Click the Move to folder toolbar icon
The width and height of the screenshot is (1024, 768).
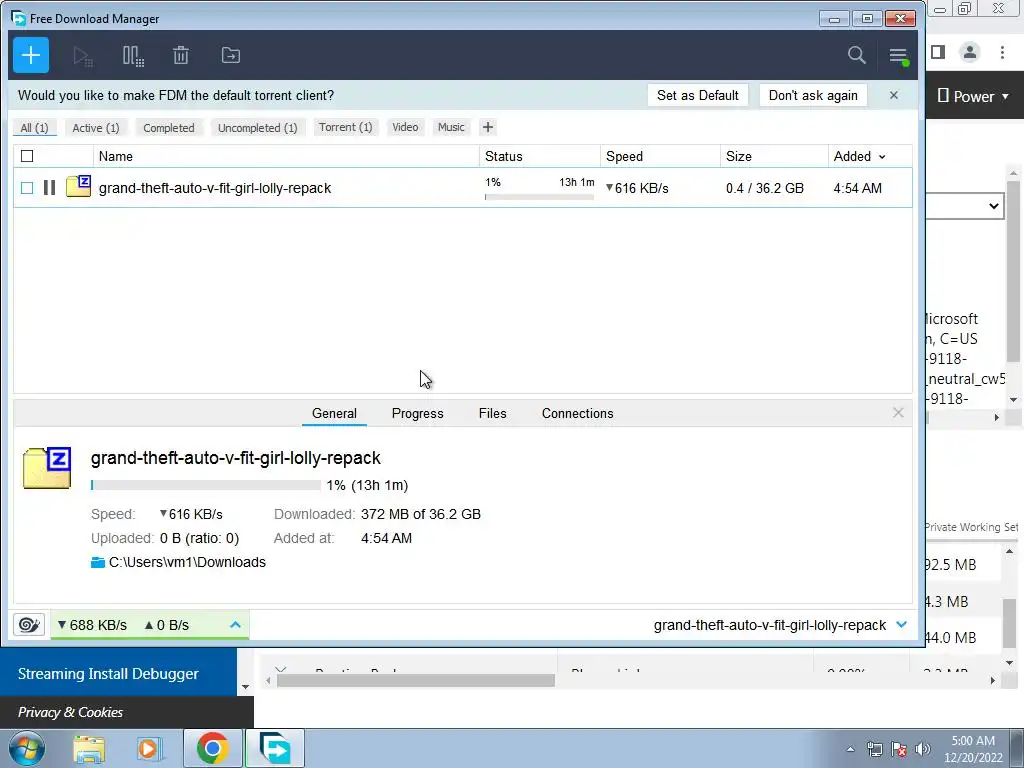(x=231, y=56)
